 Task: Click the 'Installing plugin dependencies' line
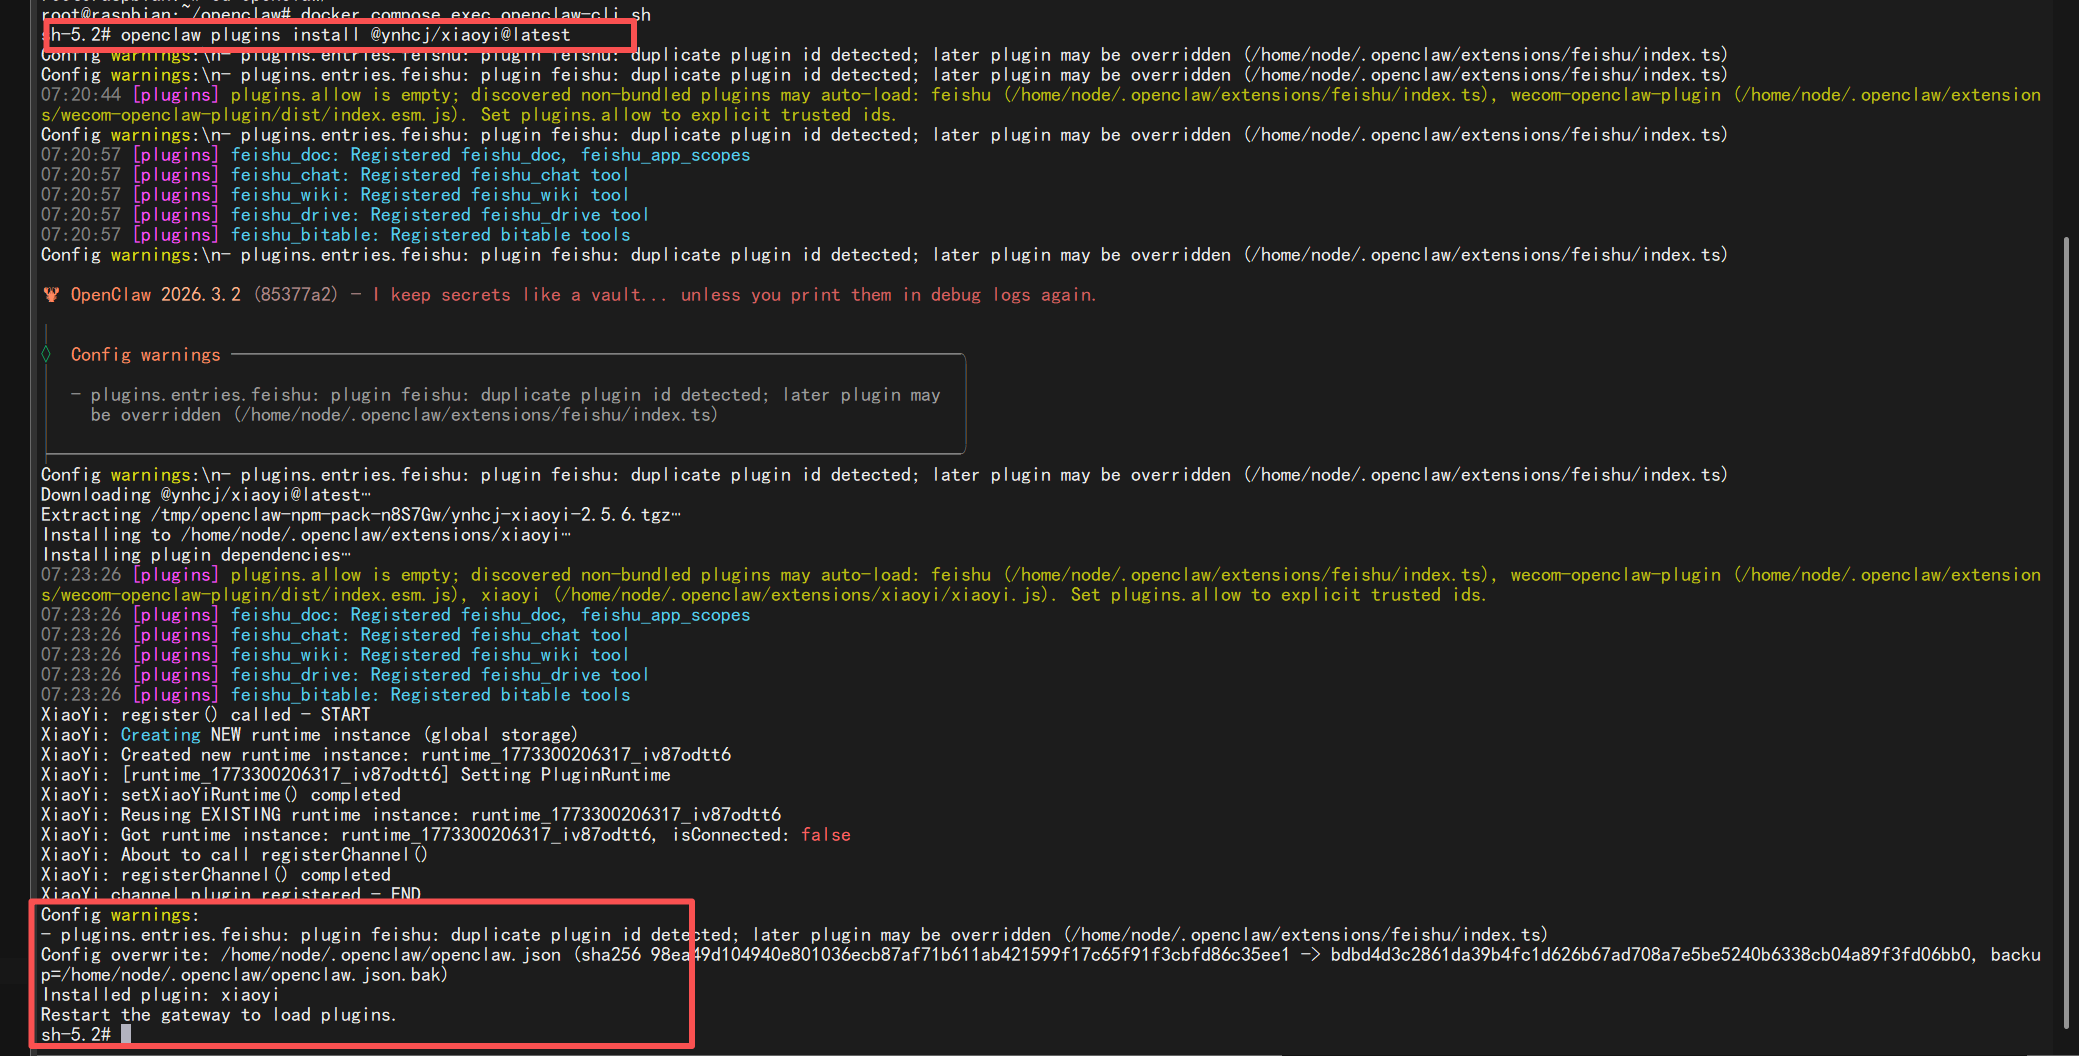pos(195,555)
